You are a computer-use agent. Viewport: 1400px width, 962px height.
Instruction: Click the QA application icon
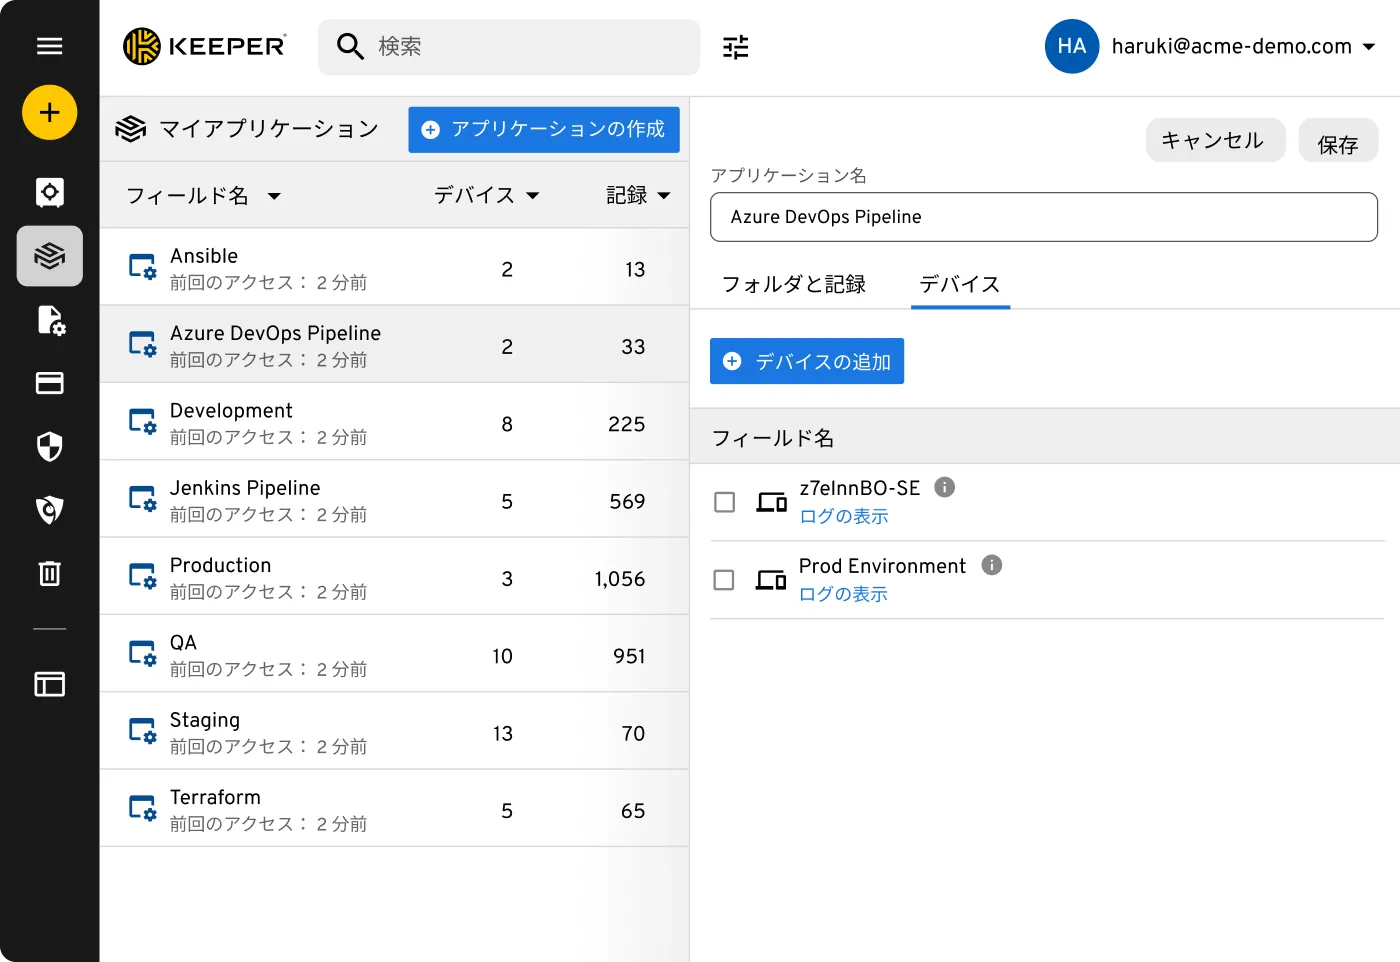[142, 653]
